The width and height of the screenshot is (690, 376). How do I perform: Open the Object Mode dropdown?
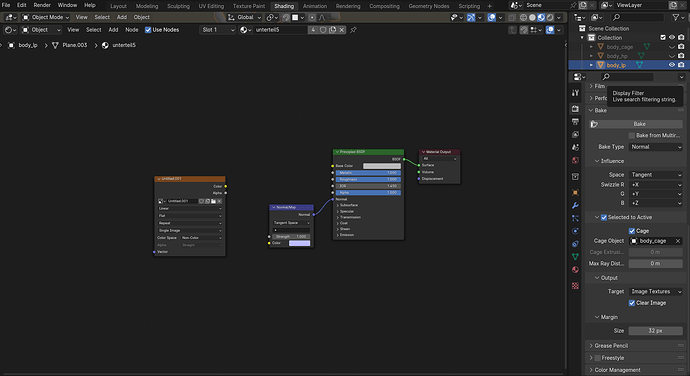[x=46, y=18]
